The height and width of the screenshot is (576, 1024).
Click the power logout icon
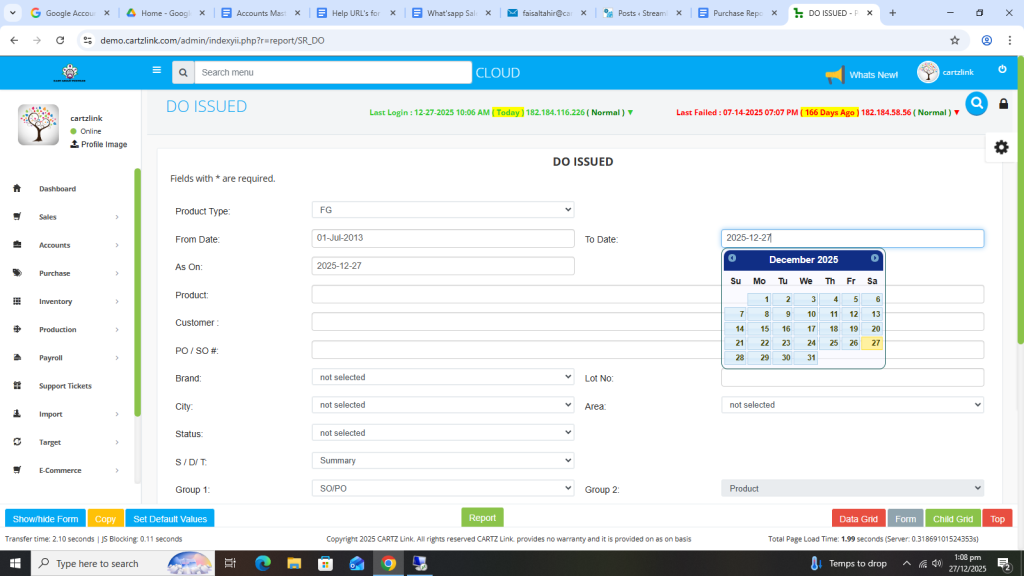coord(1002,69)
